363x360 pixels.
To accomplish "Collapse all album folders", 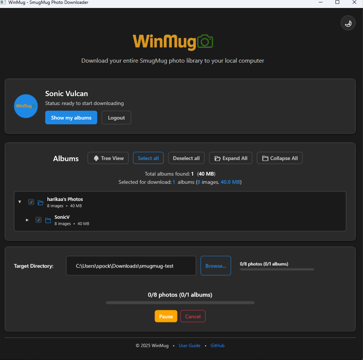I will (x=280, y=158).
